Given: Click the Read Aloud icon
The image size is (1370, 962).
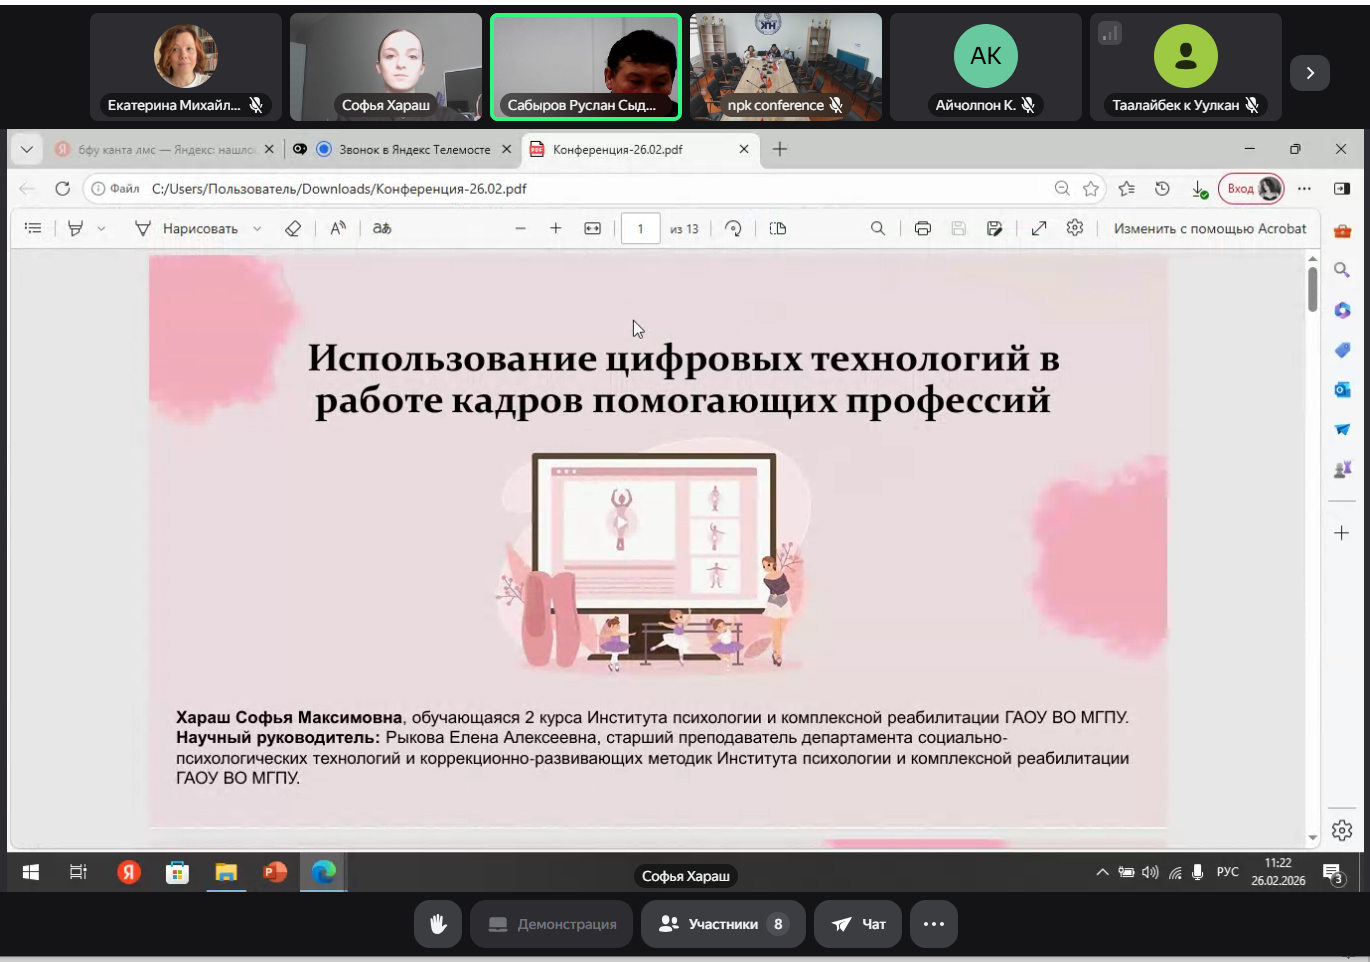Looking at the screenshot, I should coord(338,229).
